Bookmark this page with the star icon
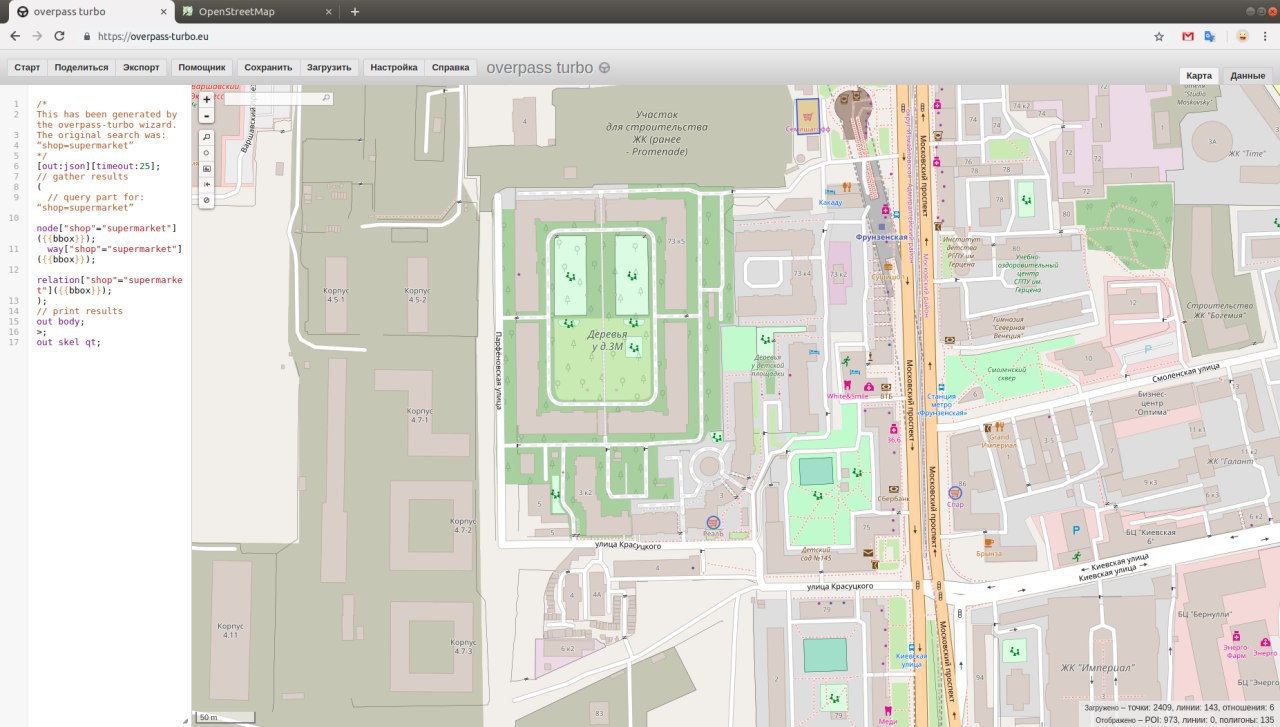This screenshot has width=1280, height=727. (x=1159, y=36)
